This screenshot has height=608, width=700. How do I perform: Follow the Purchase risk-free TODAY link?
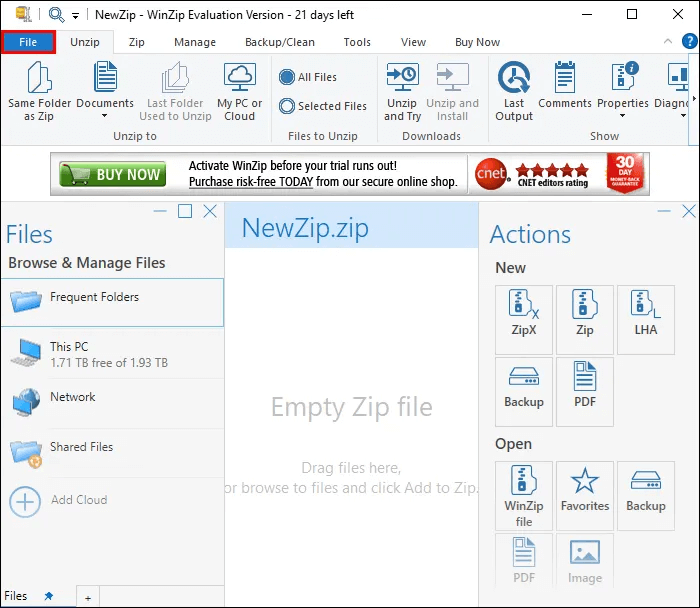click(250, 182)
